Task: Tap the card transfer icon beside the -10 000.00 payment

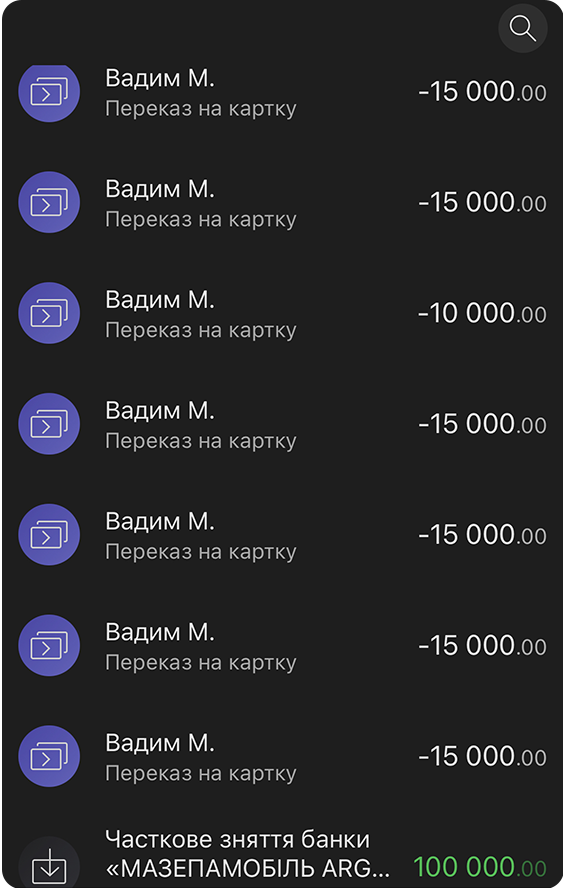Action: (x=49, y=313)
